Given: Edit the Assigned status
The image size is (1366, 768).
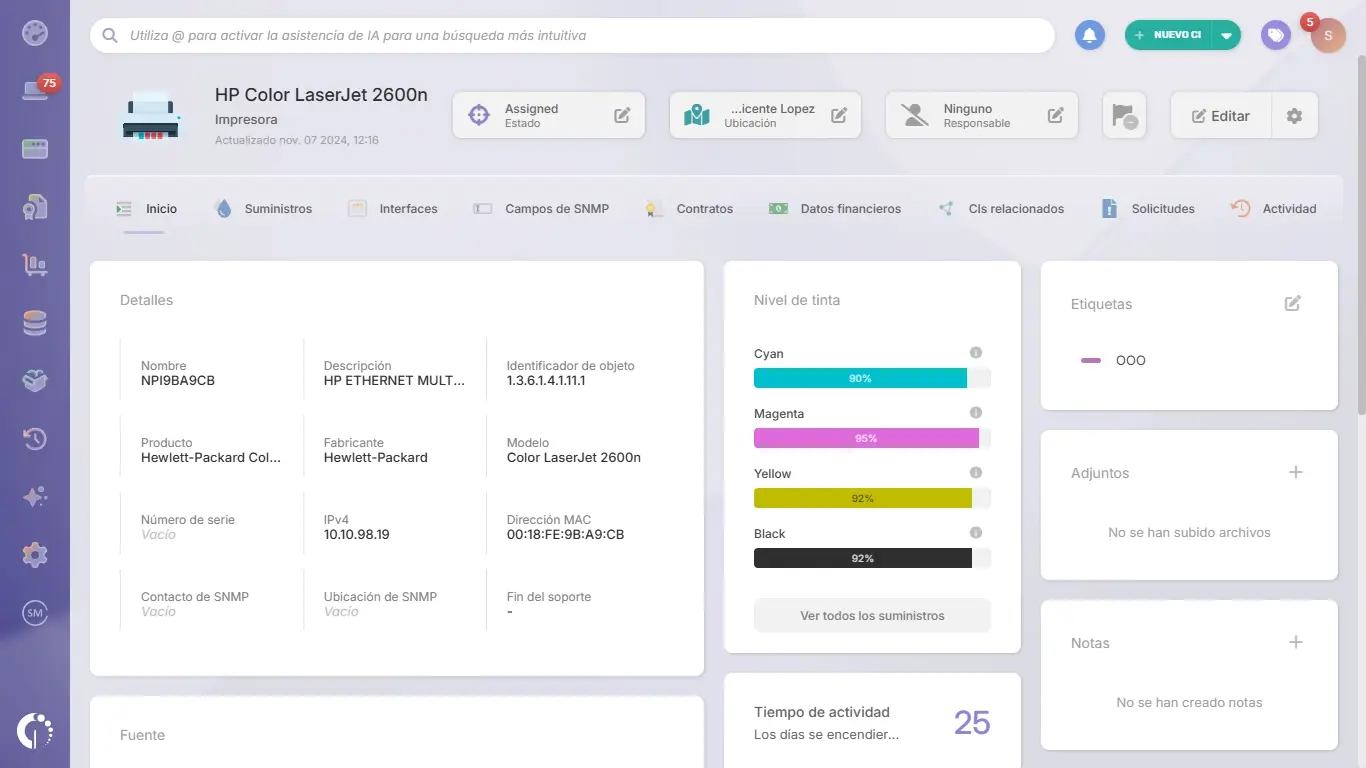Looking at the screenshot, I should (x=622, y=115).
